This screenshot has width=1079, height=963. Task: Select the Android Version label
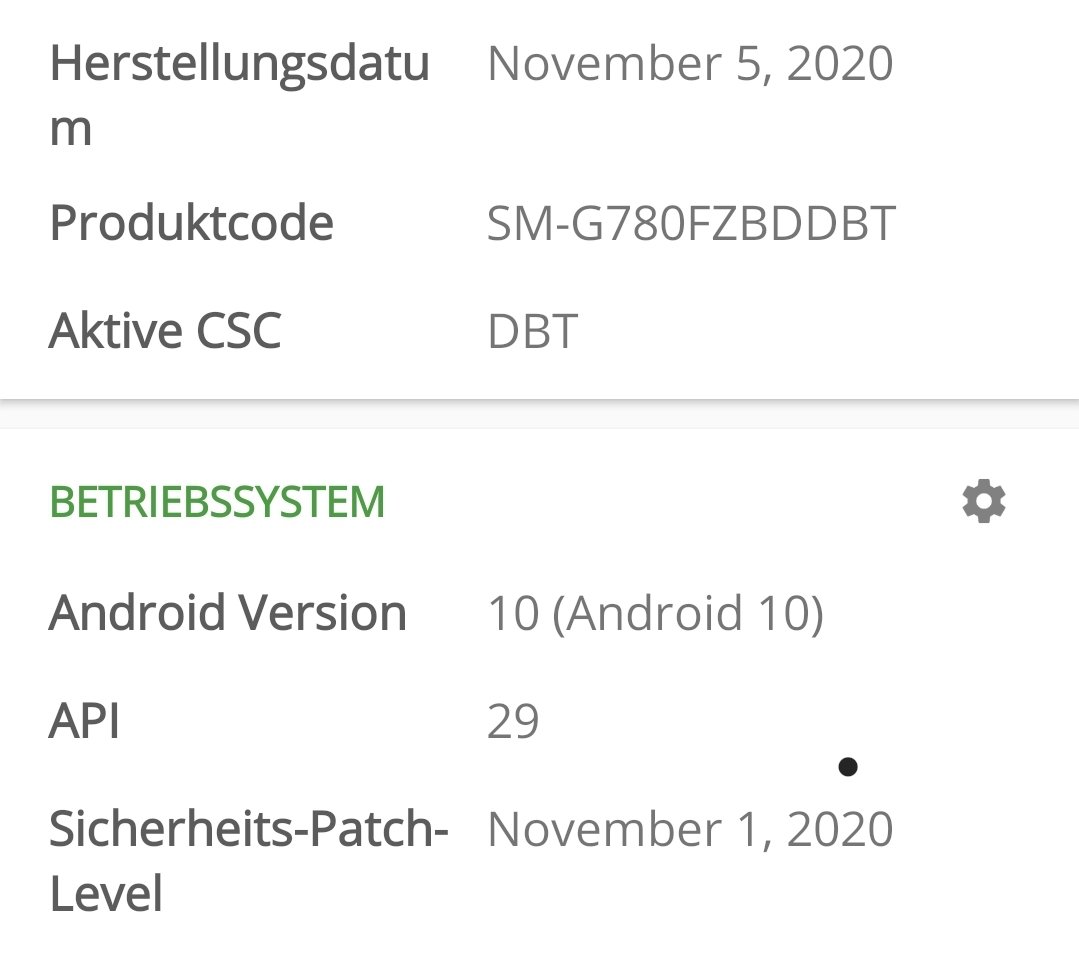click(228, 613)
